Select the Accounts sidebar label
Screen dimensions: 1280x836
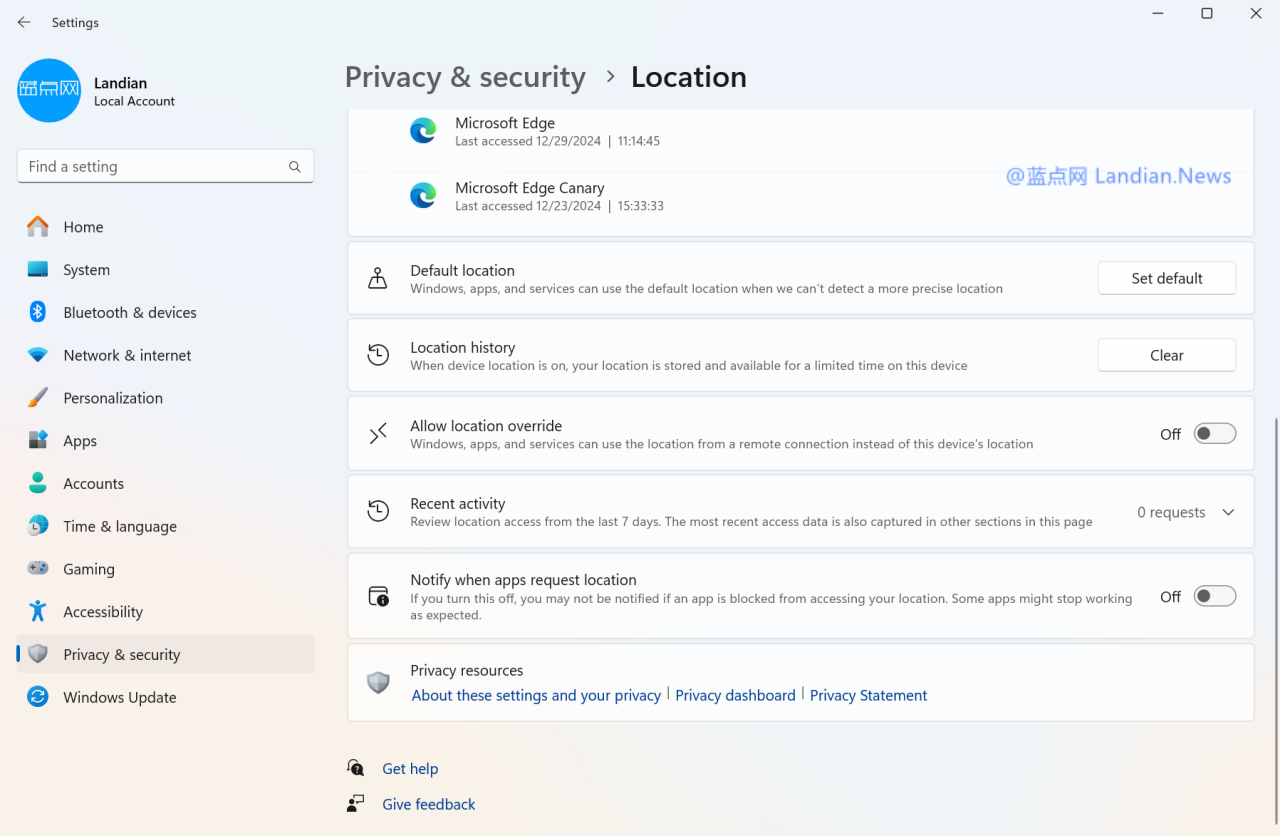pos(94,483)
